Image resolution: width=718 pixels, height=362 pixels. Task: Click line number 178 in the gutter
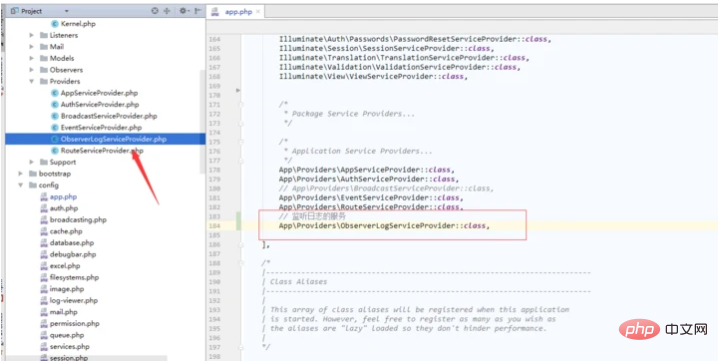[x=214, y=170]
